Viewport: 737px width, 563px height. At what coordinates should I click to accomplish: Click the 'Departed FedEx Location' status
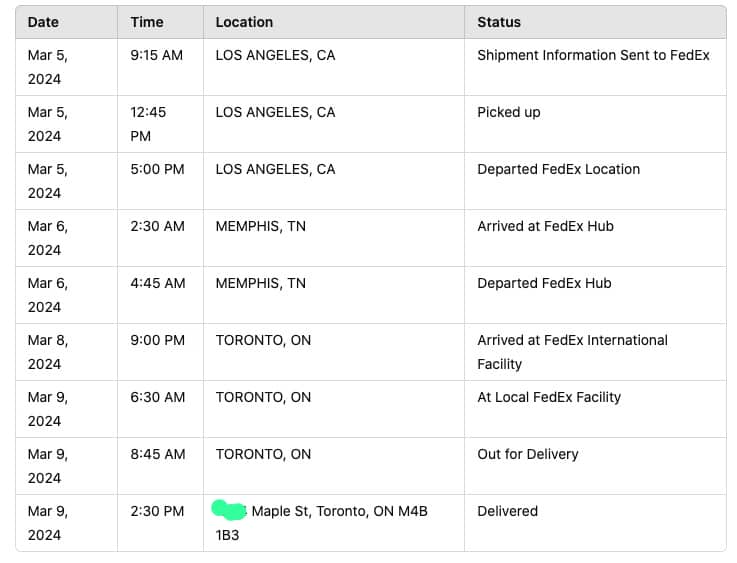(558, 170)
